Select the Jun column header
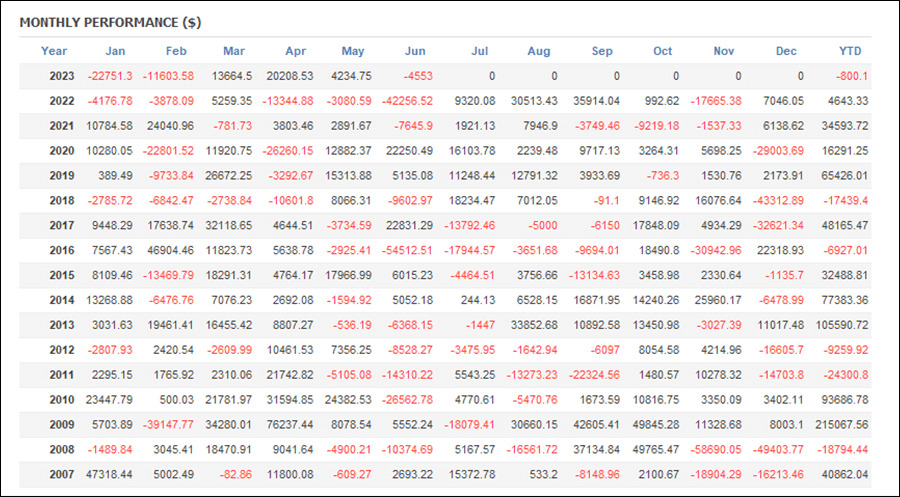Image resolution: width=900 pixels, height=497 pixels. pos(415,51)
